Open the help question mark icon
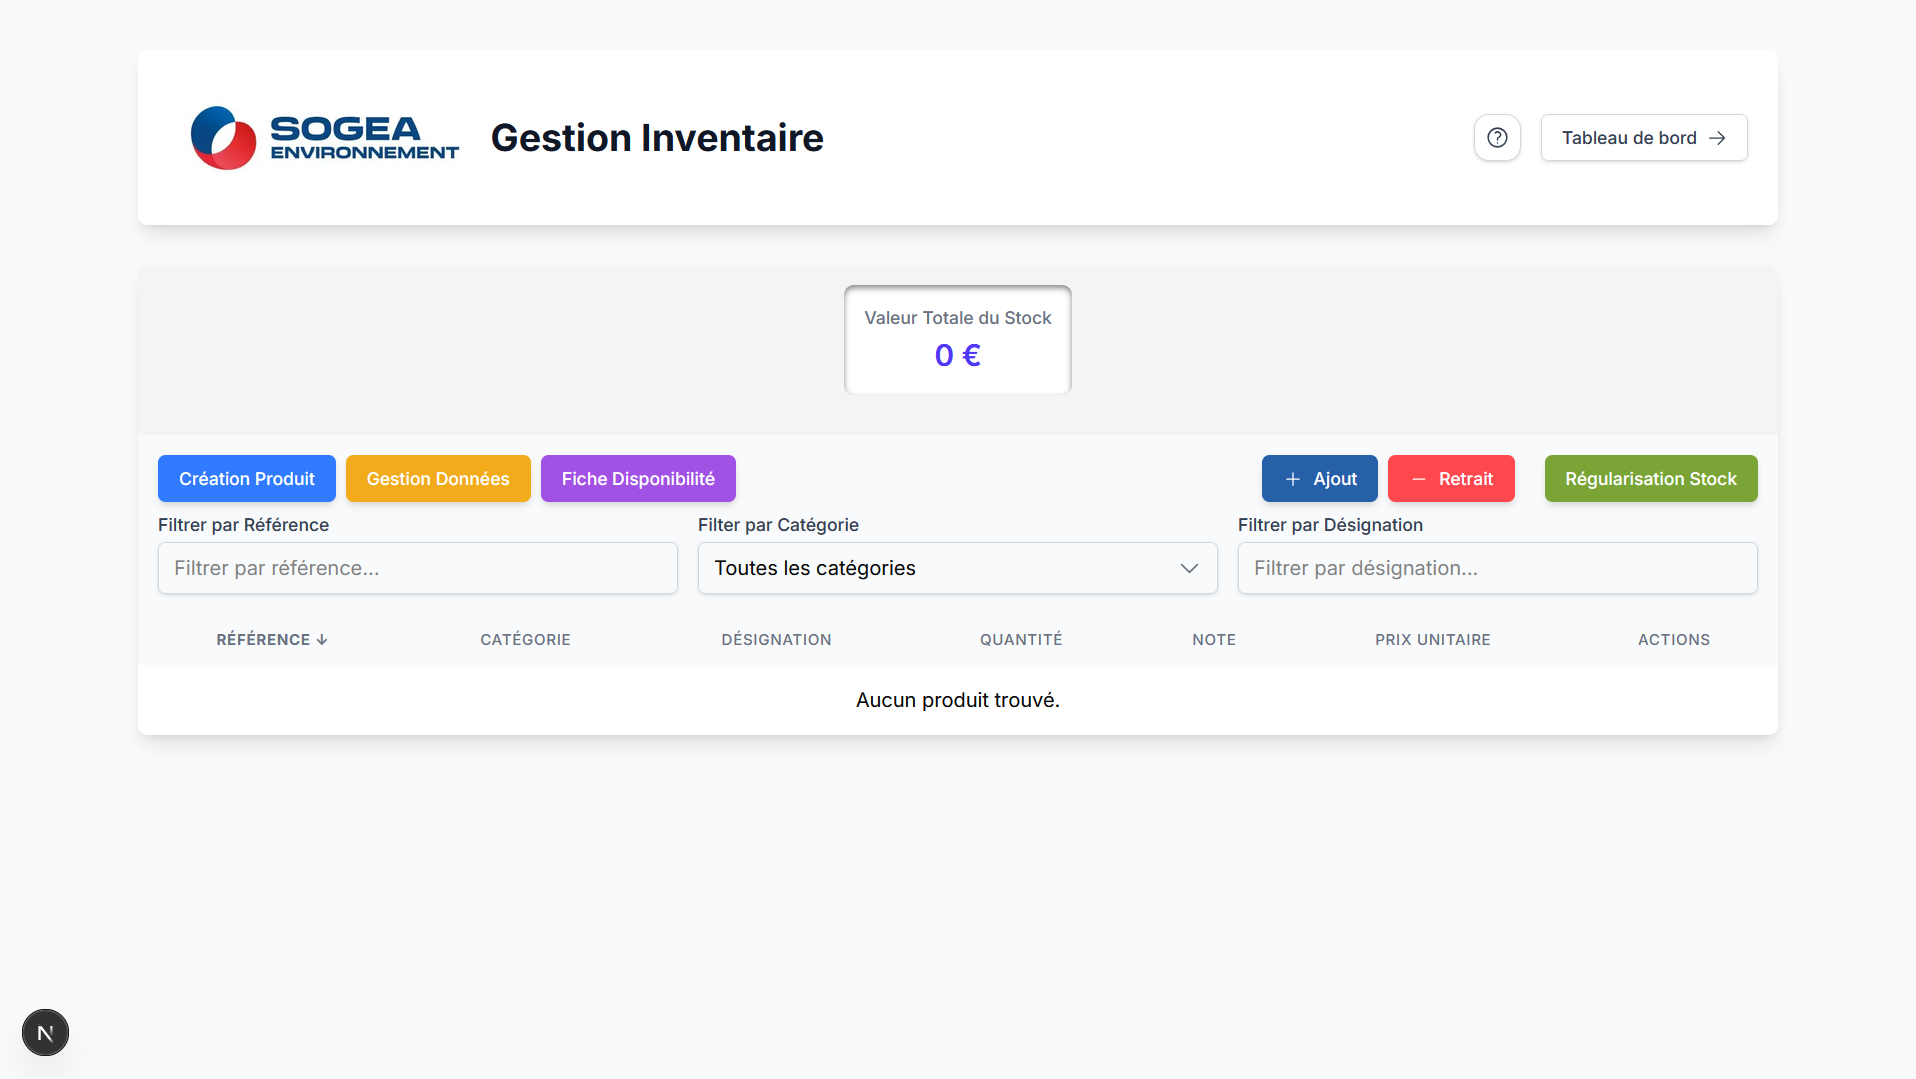Viewport: 1916px width, 1079px height. [x=1497, y=138]
